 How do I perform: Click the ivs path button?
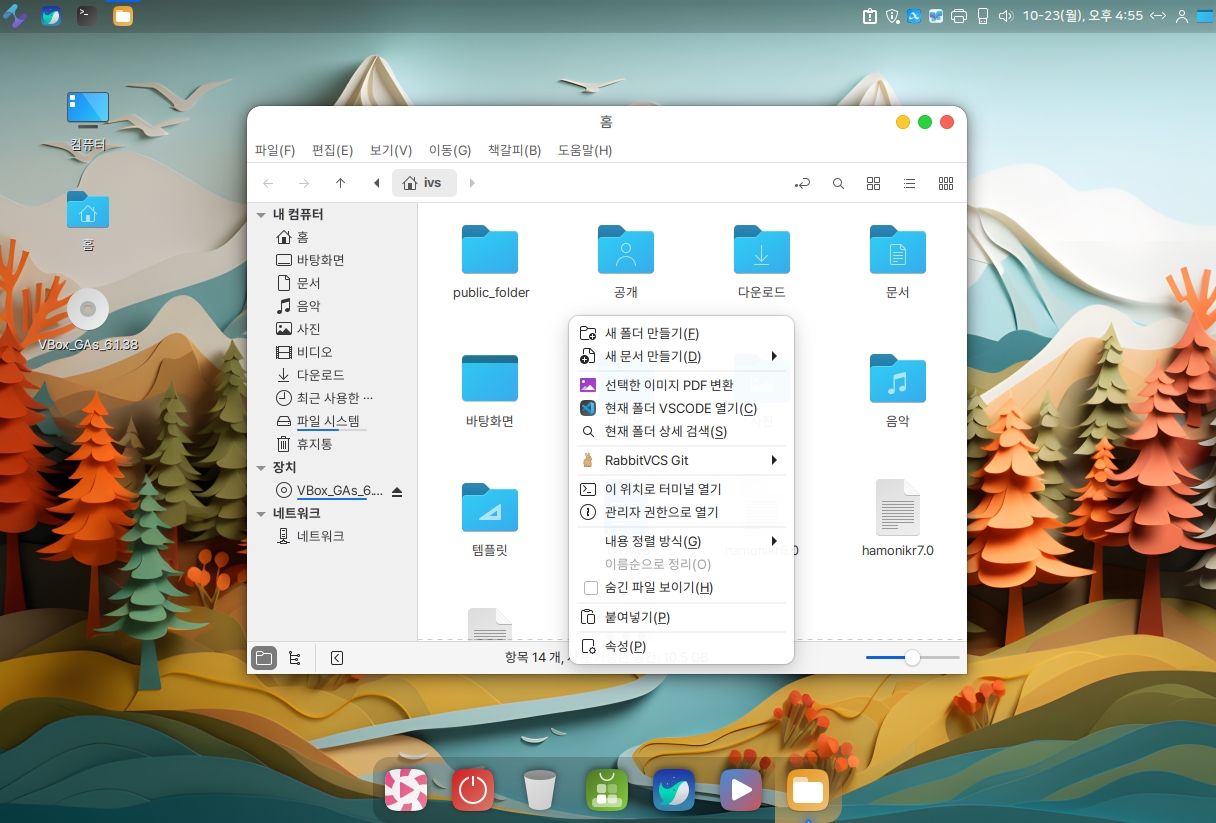click(x=423, y=183)
